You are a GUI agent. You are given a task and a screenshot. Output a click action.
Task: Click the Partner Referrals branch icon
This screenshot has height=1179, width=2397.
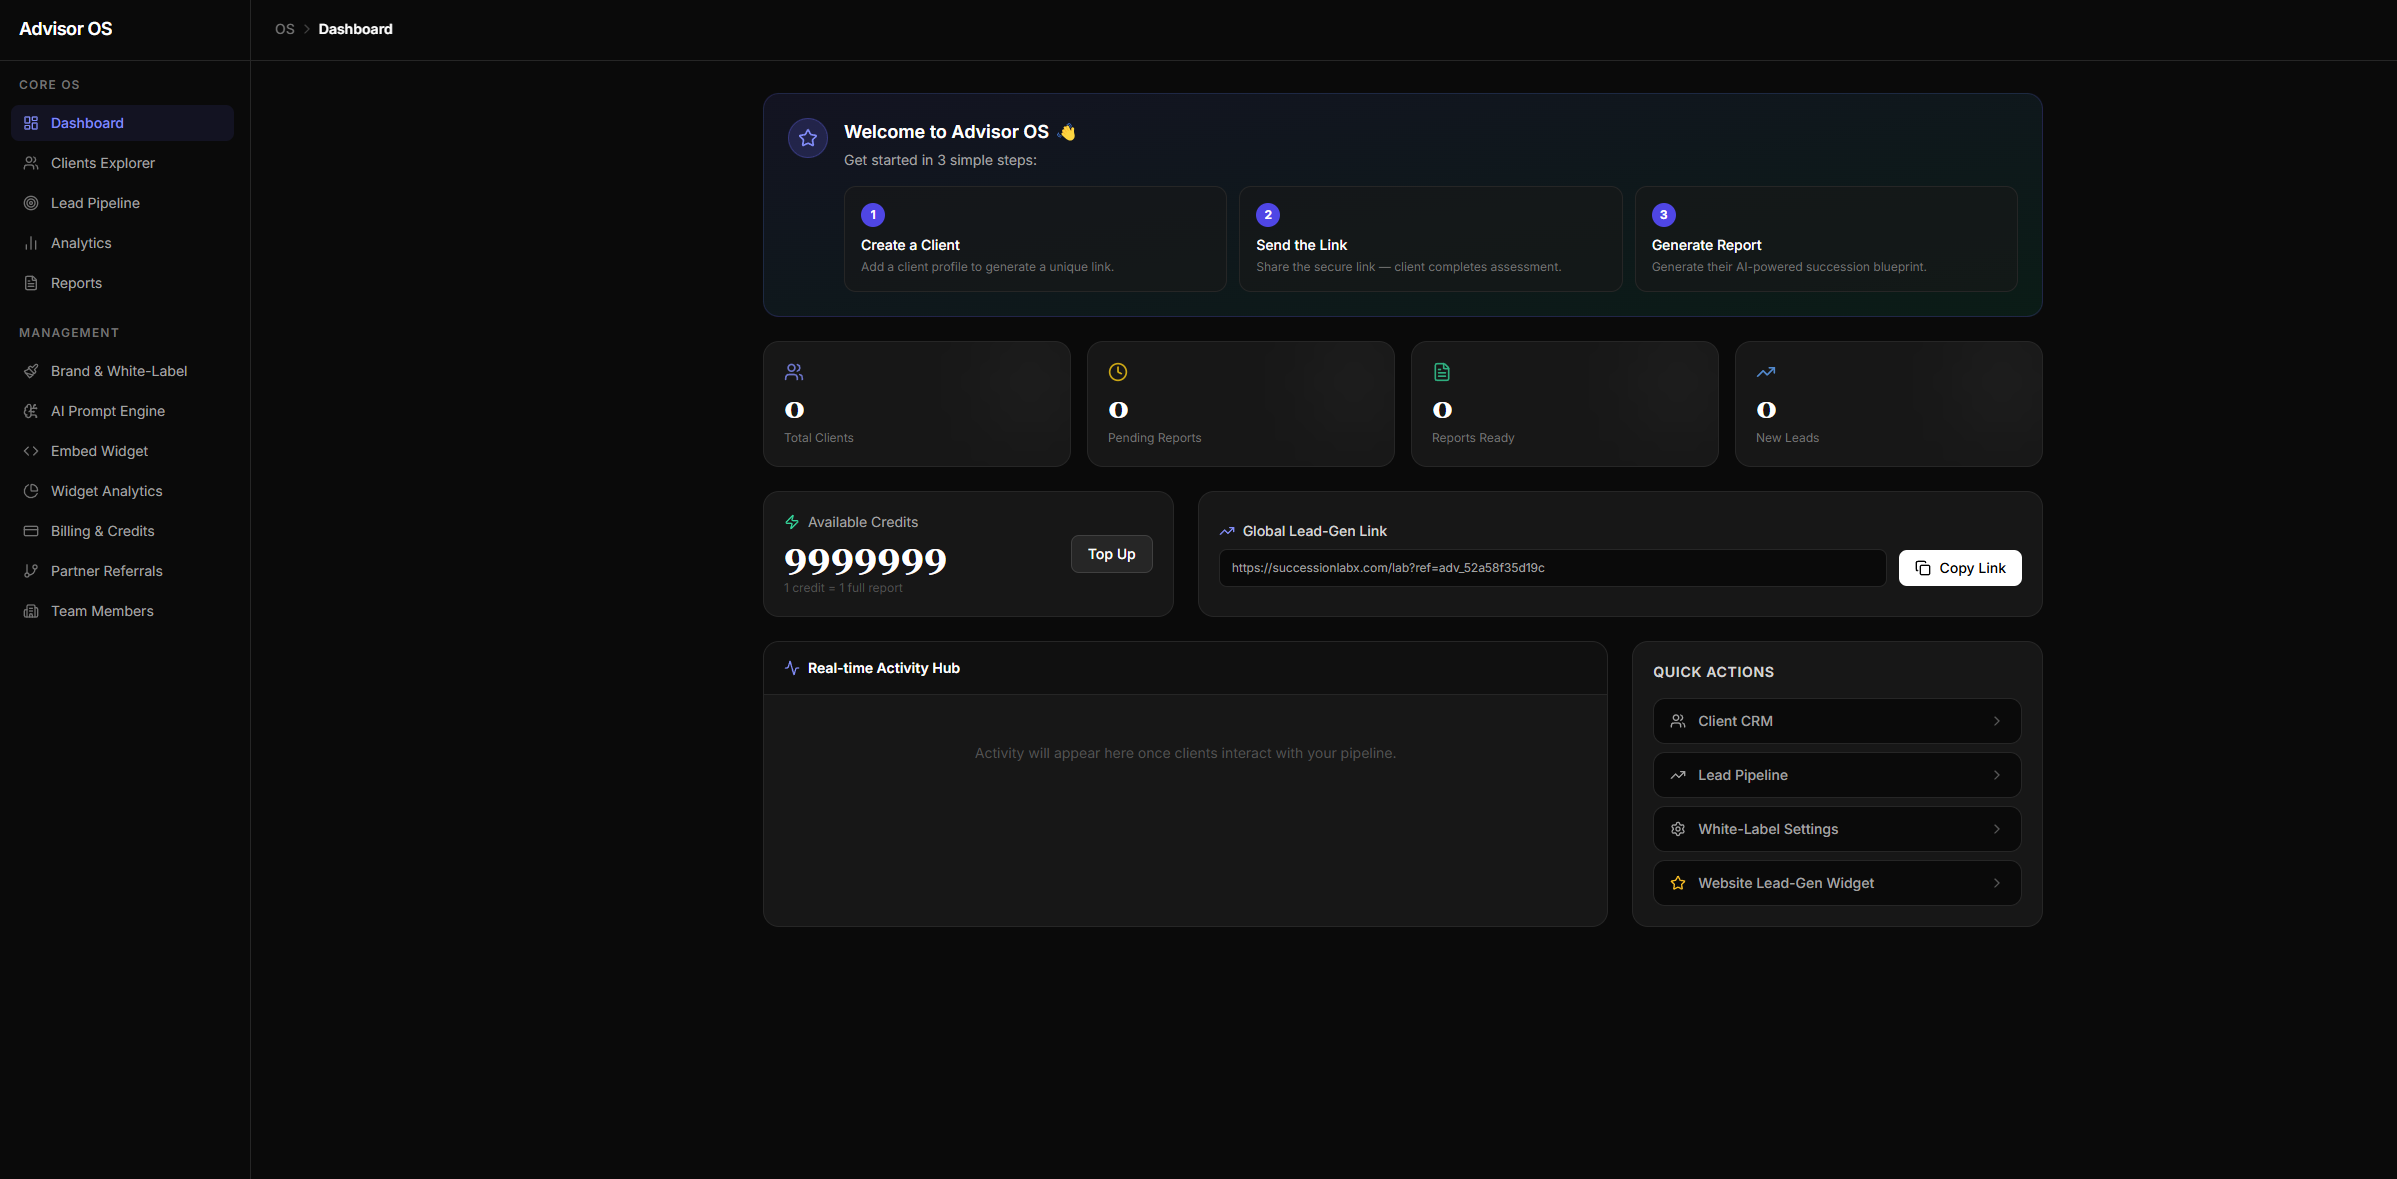click(31, 571)
